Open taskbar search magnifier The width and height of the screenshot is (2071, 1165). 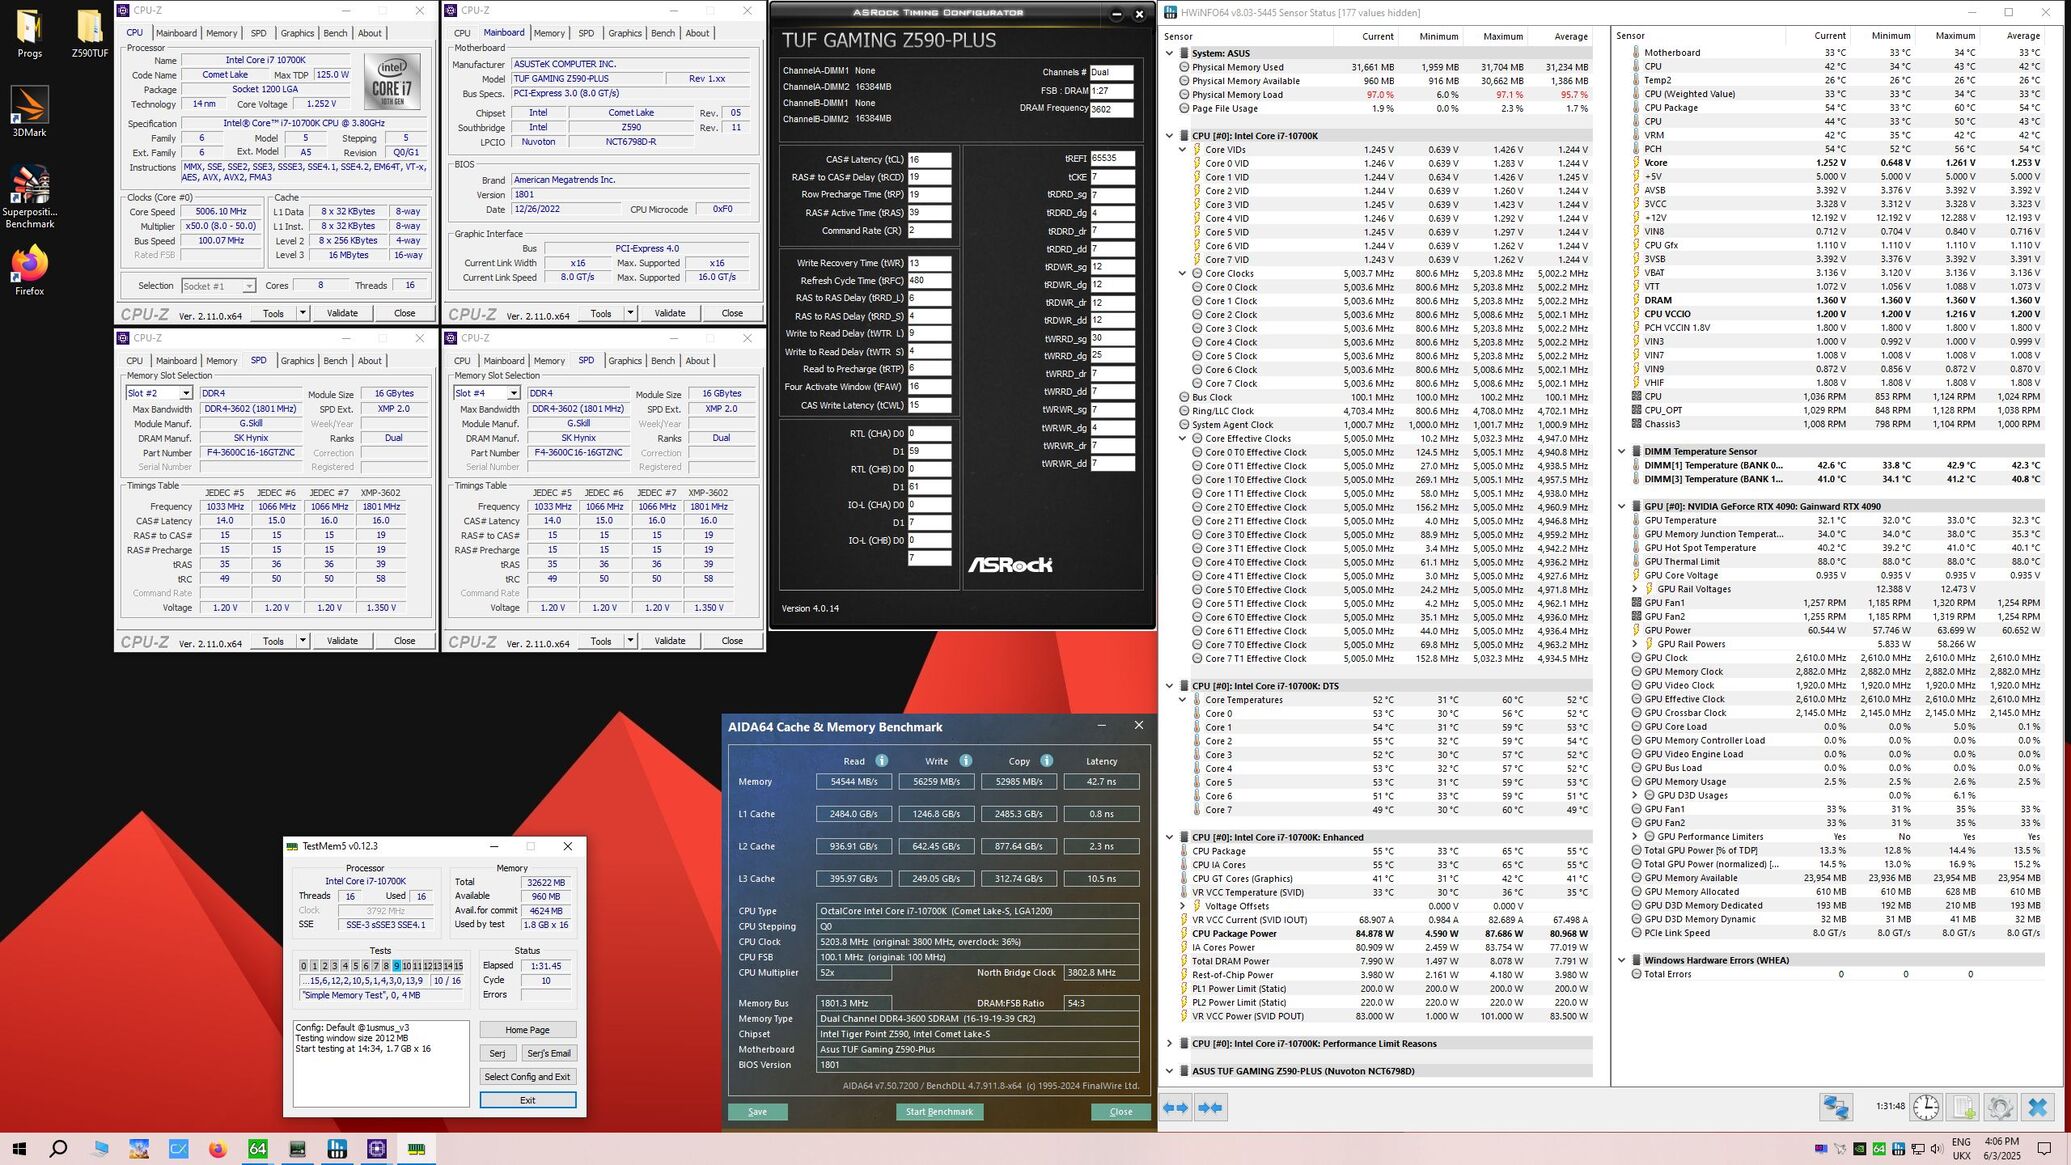click(58, 1149)
